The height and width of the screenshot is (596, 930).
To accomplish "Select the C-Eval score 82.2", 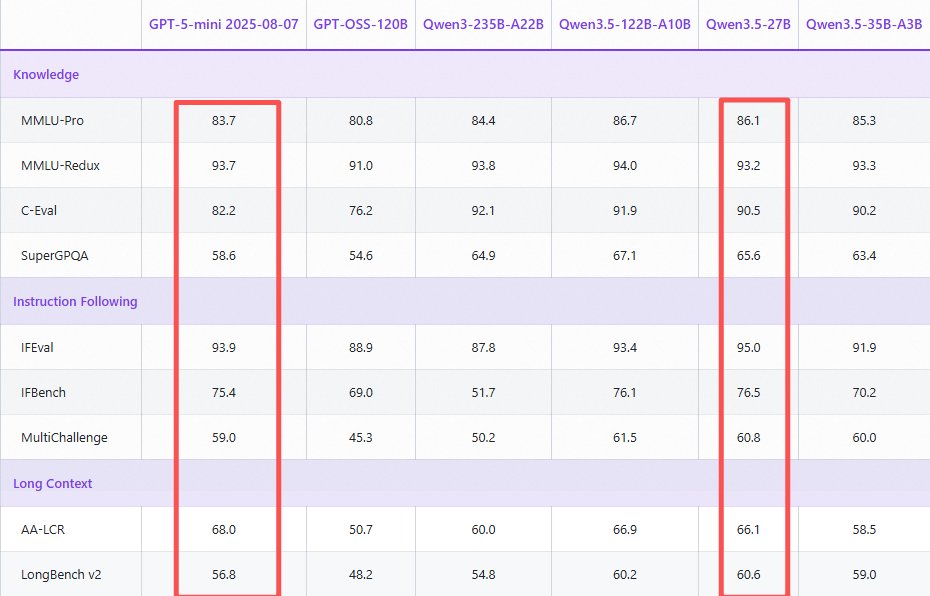I will click(224, 211).
